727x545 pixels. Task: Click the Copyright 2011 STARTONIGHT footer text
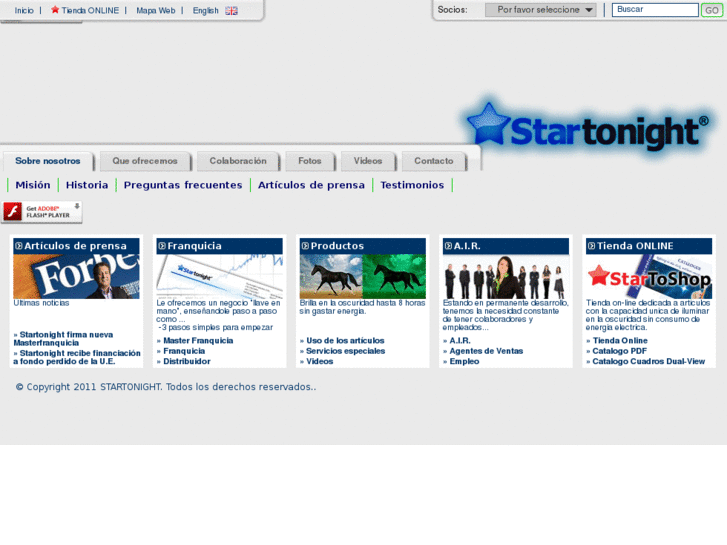(166, 387)
